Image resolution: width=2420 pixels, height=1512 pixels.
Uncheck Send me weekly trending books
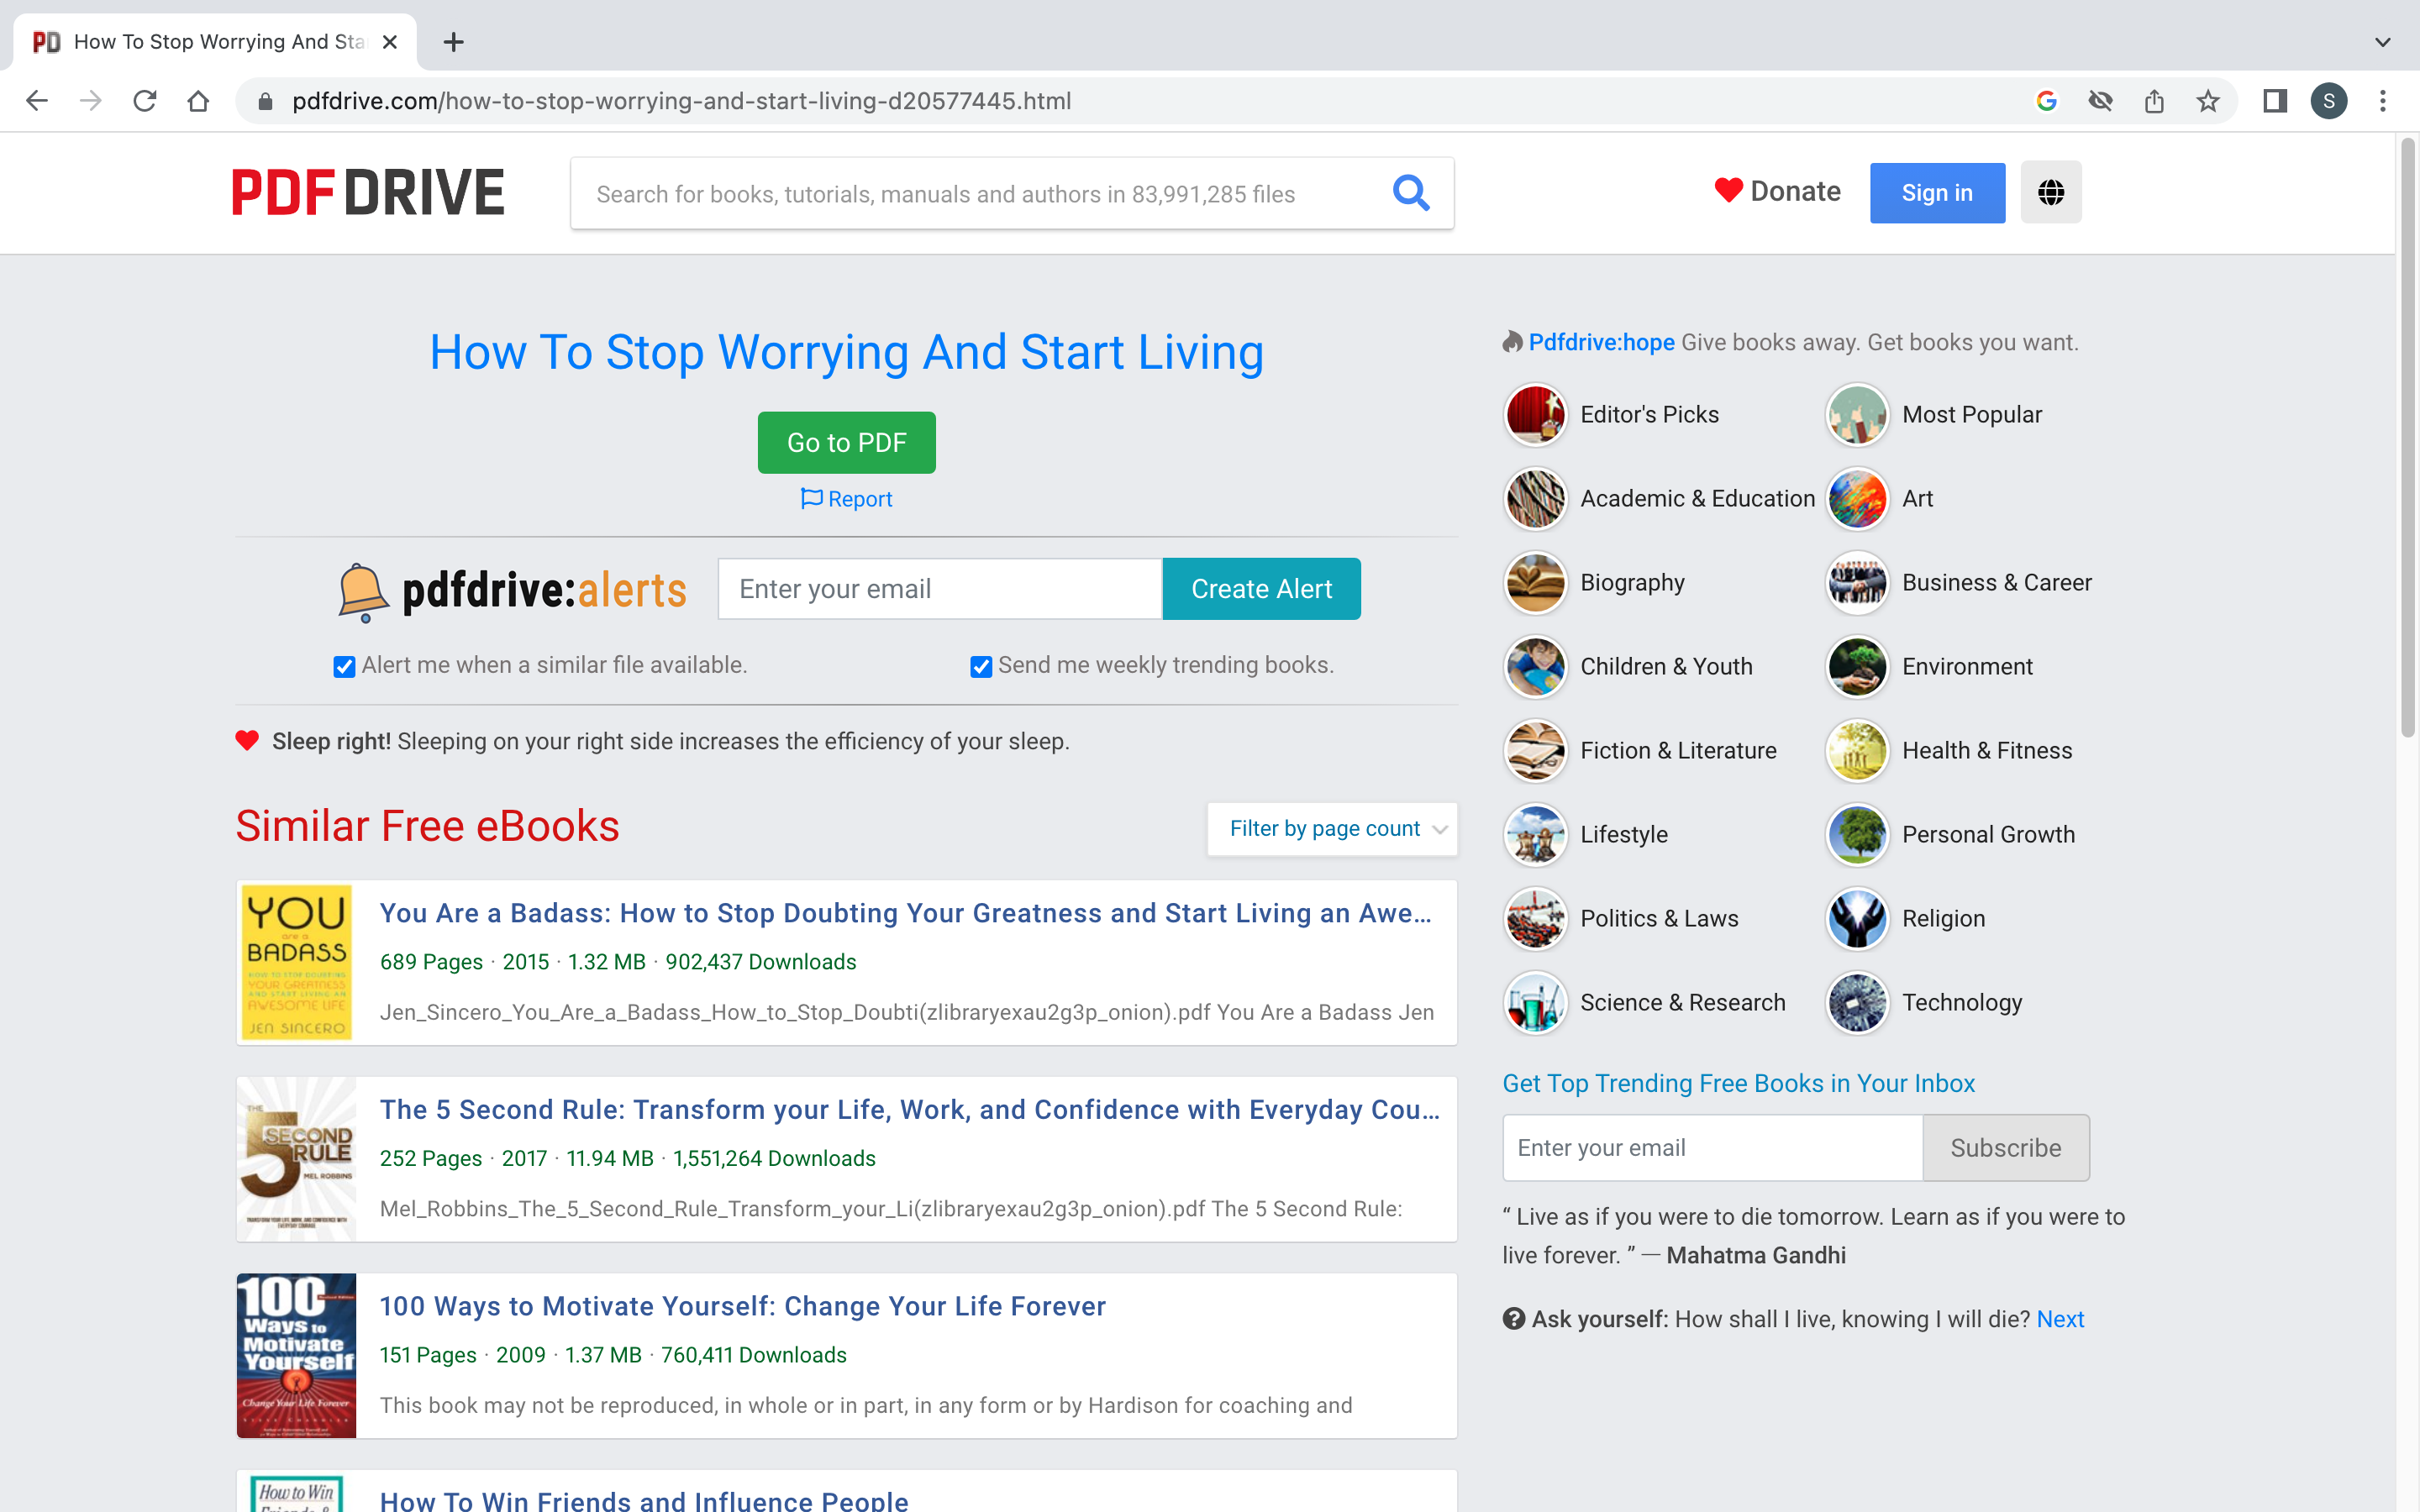pyautogui.click(x=981, y=667)
